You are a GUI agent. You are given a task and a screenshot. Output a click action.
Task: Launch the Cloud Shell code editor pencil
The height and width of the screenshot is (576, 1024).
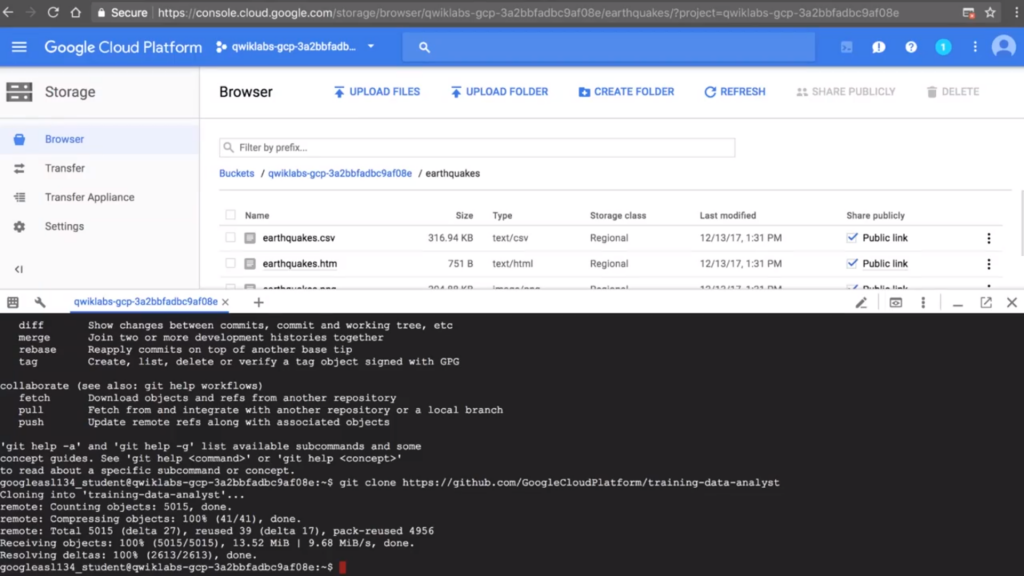pyautogui.click(x=861, y=302)
